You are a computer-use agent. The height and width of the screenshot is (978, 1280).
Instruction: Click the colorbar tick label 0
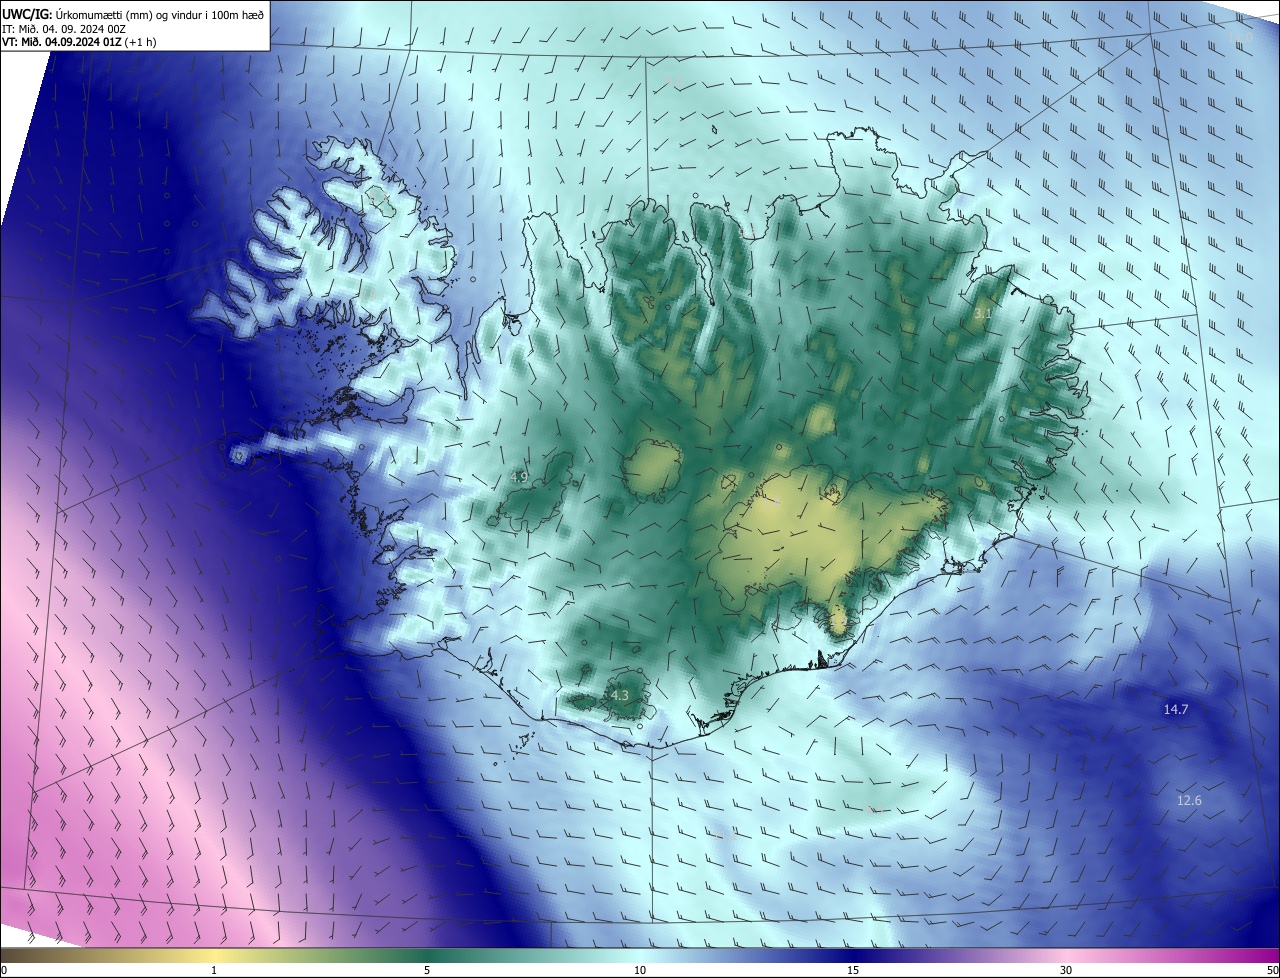point(4,970)
